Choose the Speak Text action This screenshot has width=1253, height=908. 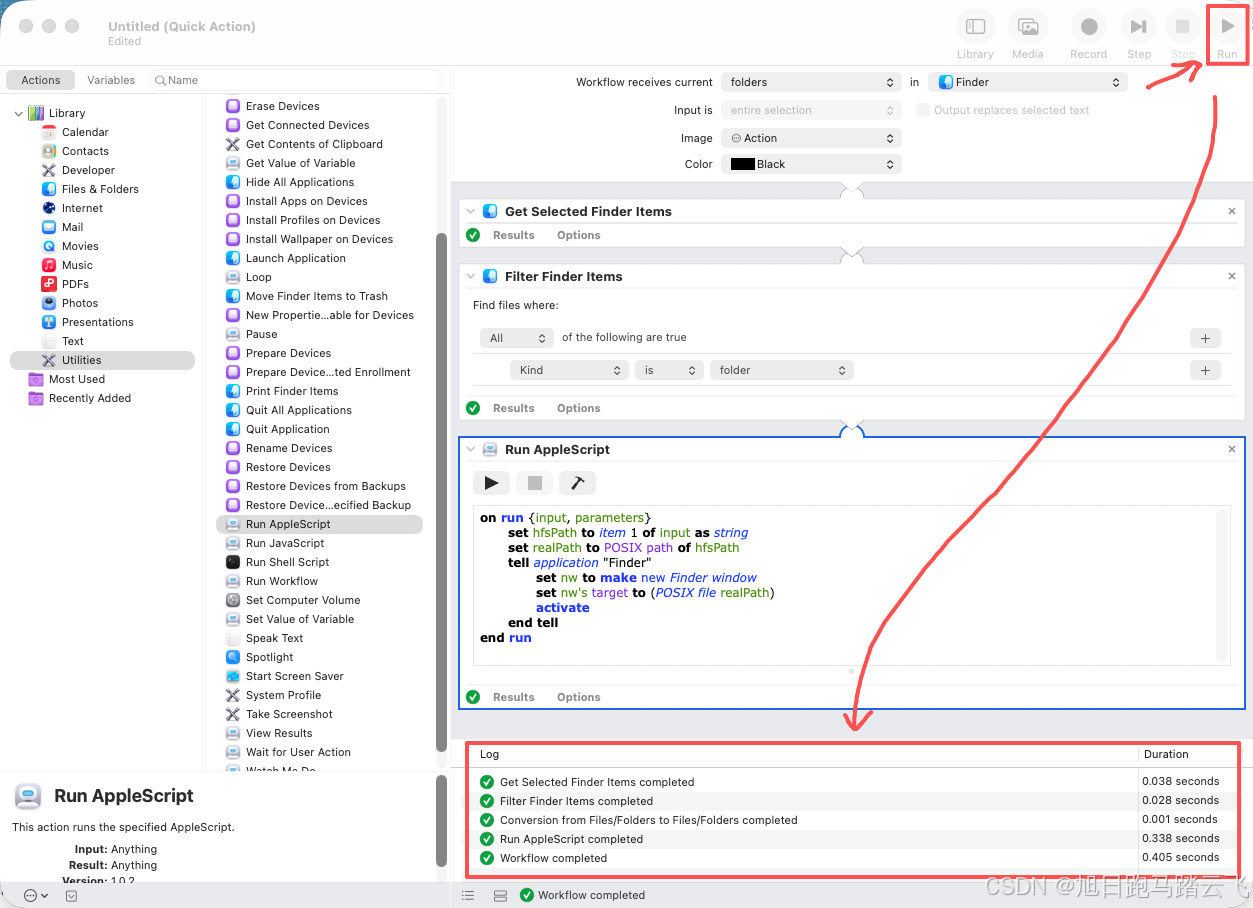coord(274,638)
